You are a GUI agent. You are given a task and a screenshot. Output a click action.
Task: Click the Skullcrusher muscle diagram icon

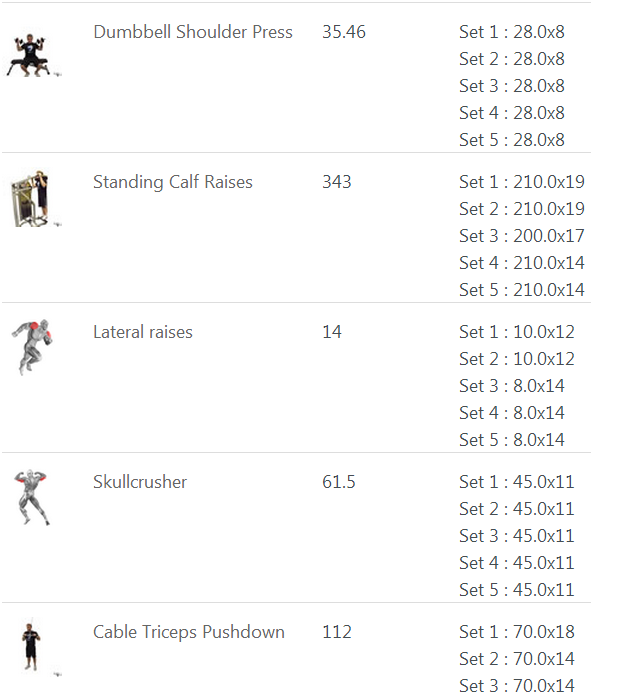31,497
